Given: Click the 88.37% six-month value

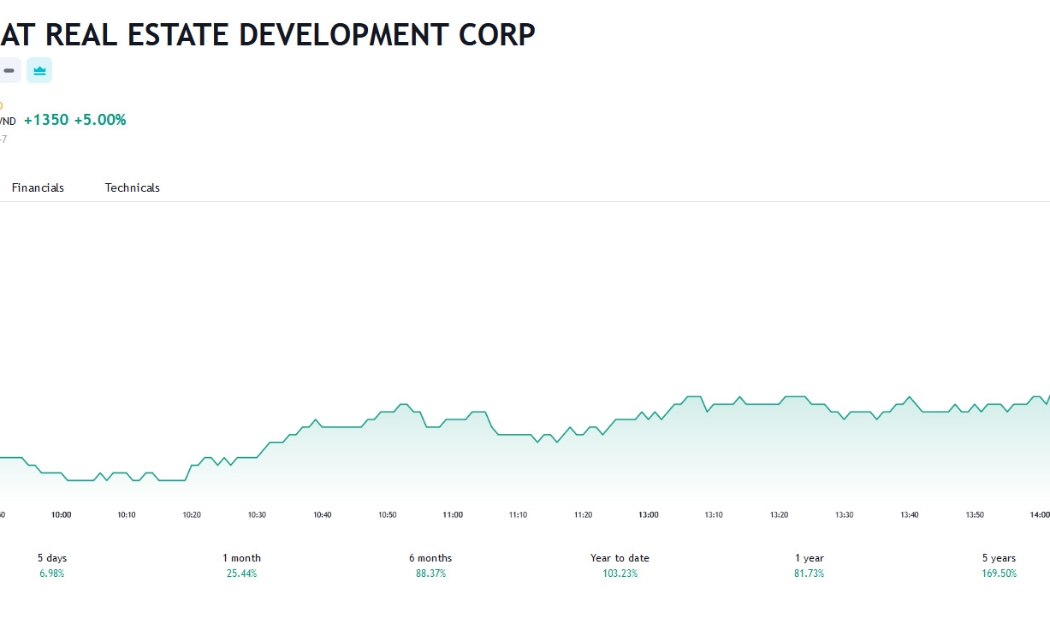Looking at the screenshot, I should (x=431, y=573).
